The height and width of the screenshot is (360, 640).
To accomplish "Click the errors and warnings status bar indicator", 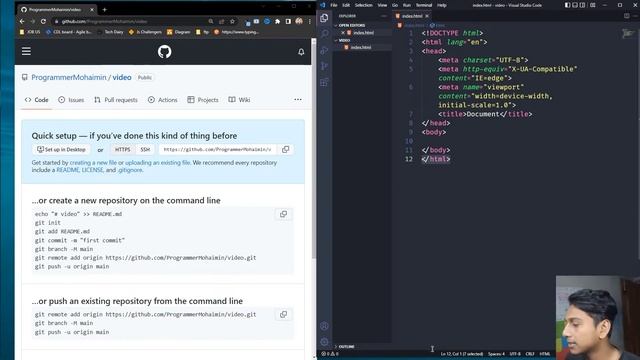I will point(330,354).
